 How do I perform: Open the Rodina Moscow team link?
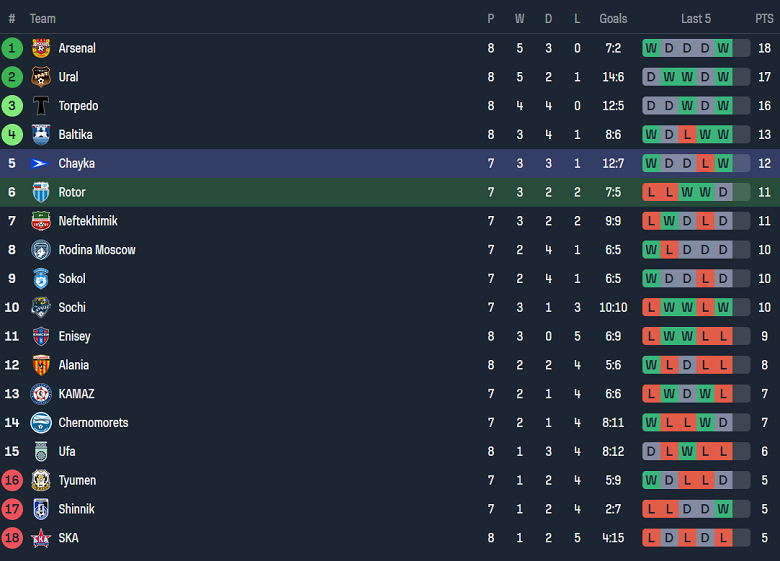[x=97, y=250]
